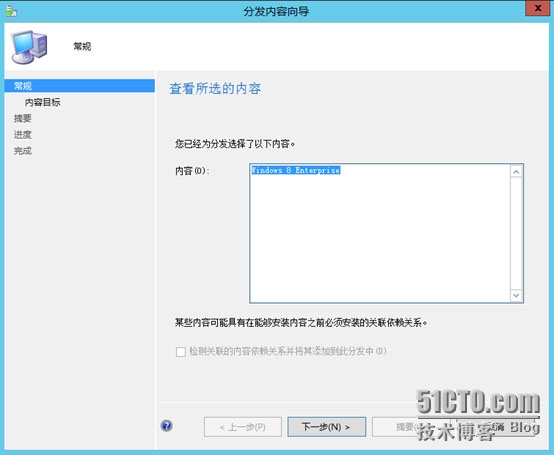Toggle the 检测关联的内容依赖关系 checkbox
The width and height of the screenshot is (554, 455).
[x=181, y=352]
